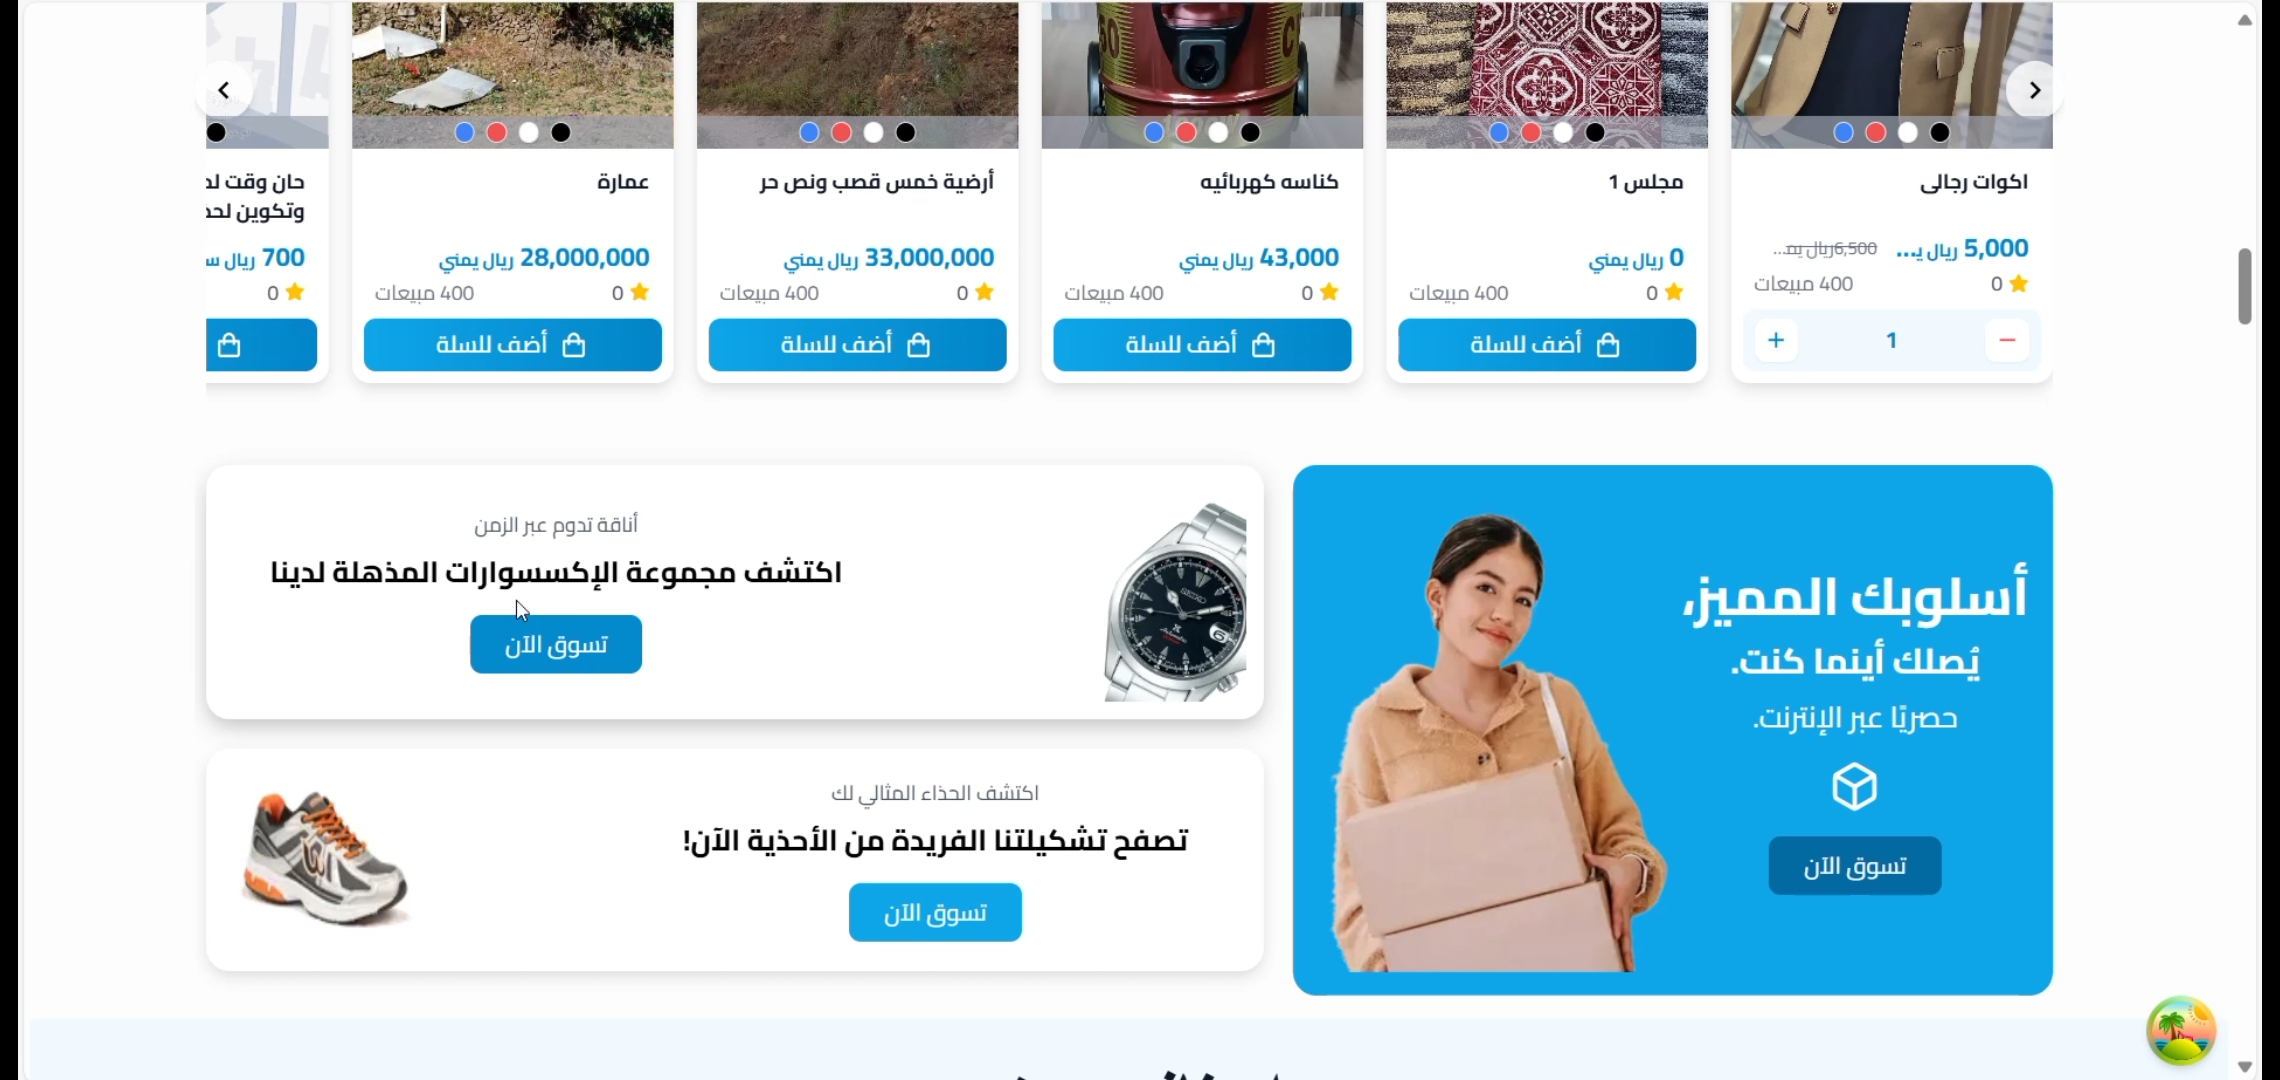Select the blue color dot on عمارة product

pos(464,132)
